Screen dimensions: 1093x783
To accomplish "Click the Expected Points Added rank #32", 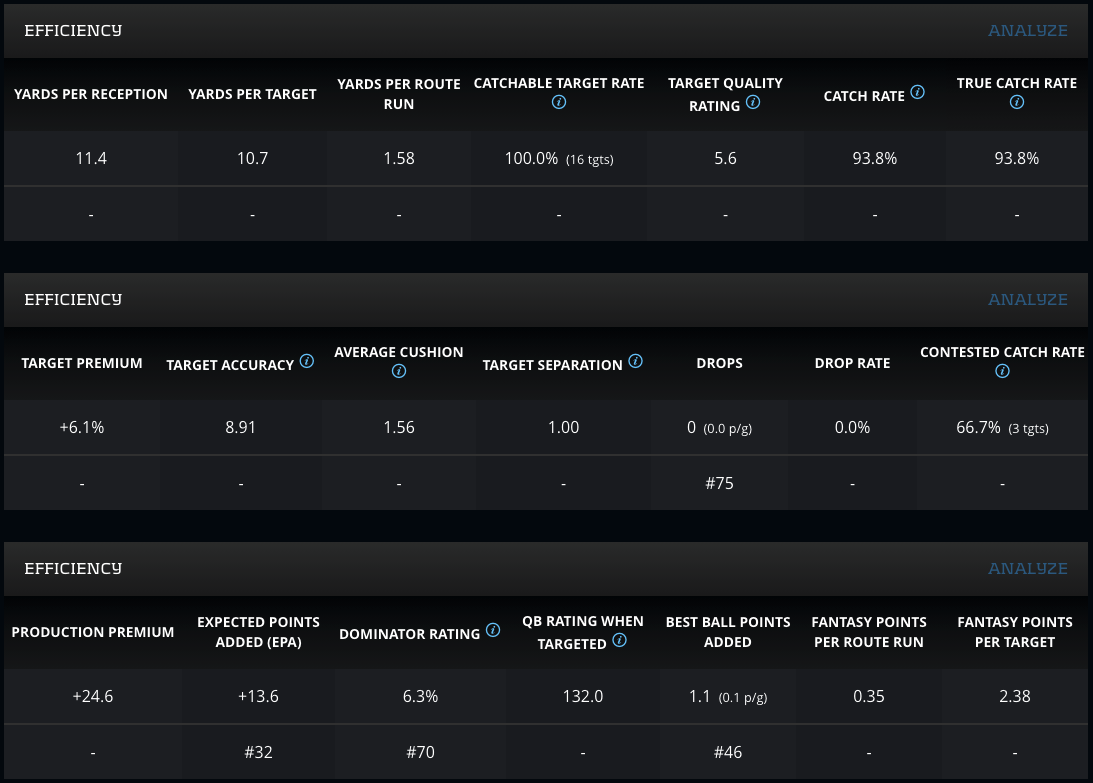I will (258, 752).
